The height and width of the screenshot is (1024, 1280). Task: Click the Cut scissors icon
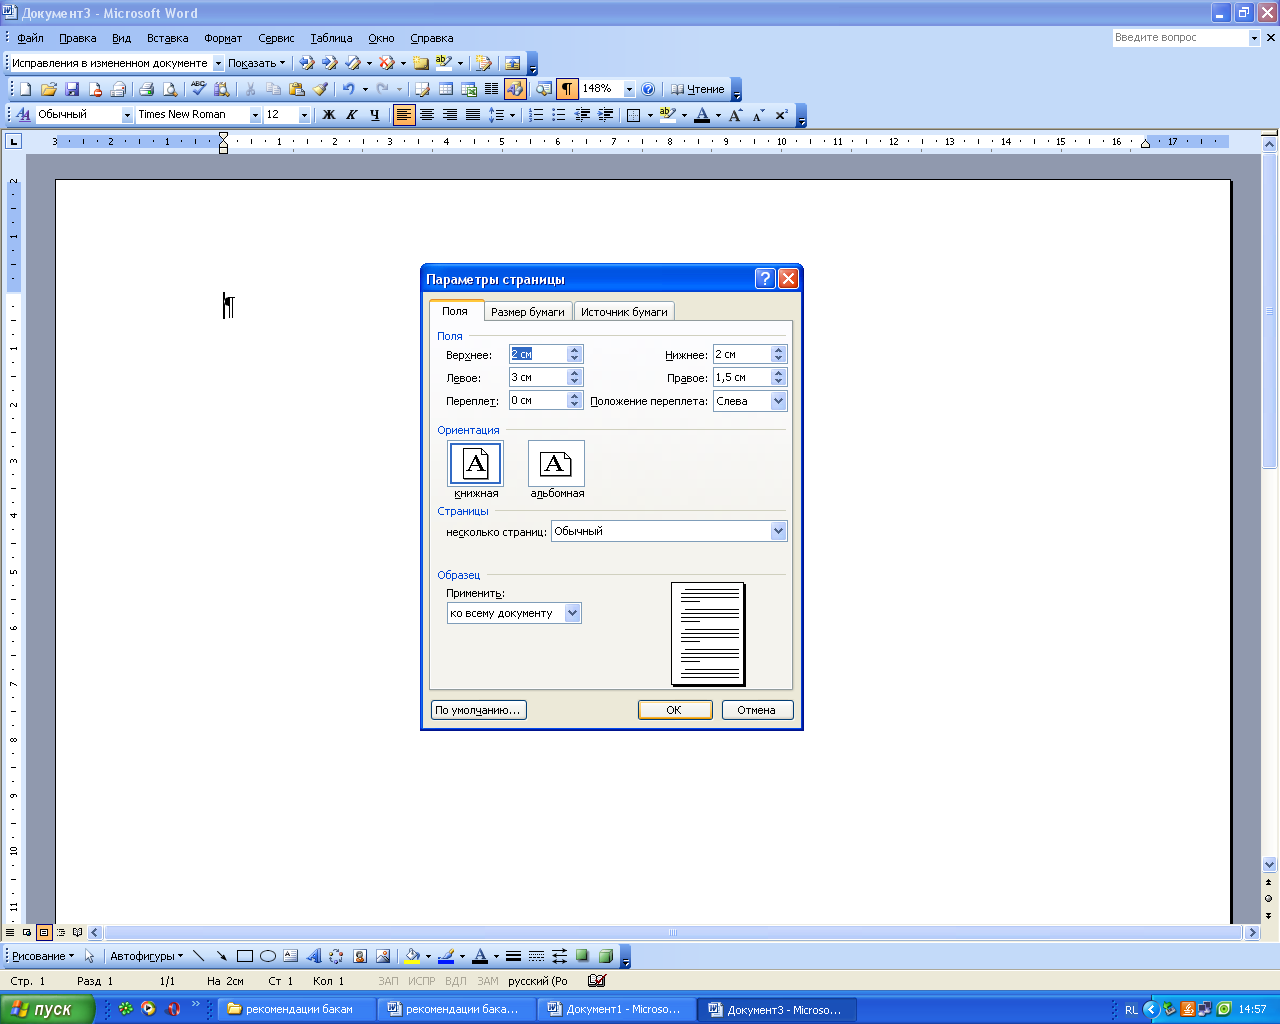[x=250, y=89]
